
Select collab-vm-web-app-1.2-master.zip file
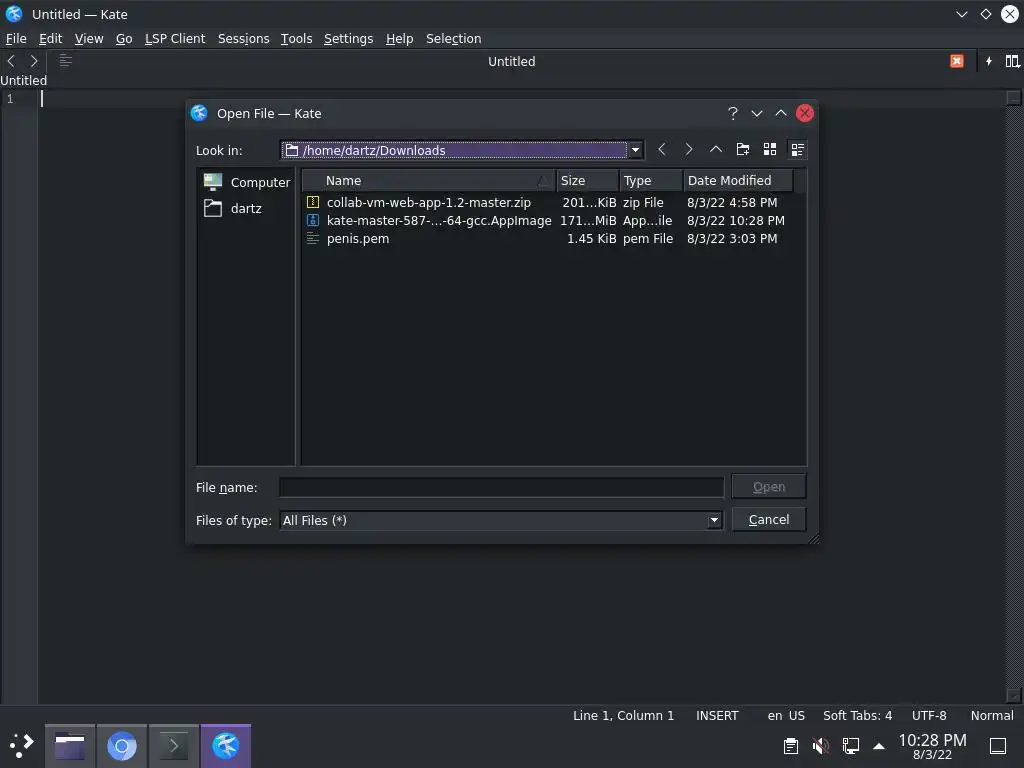(428, 202)
